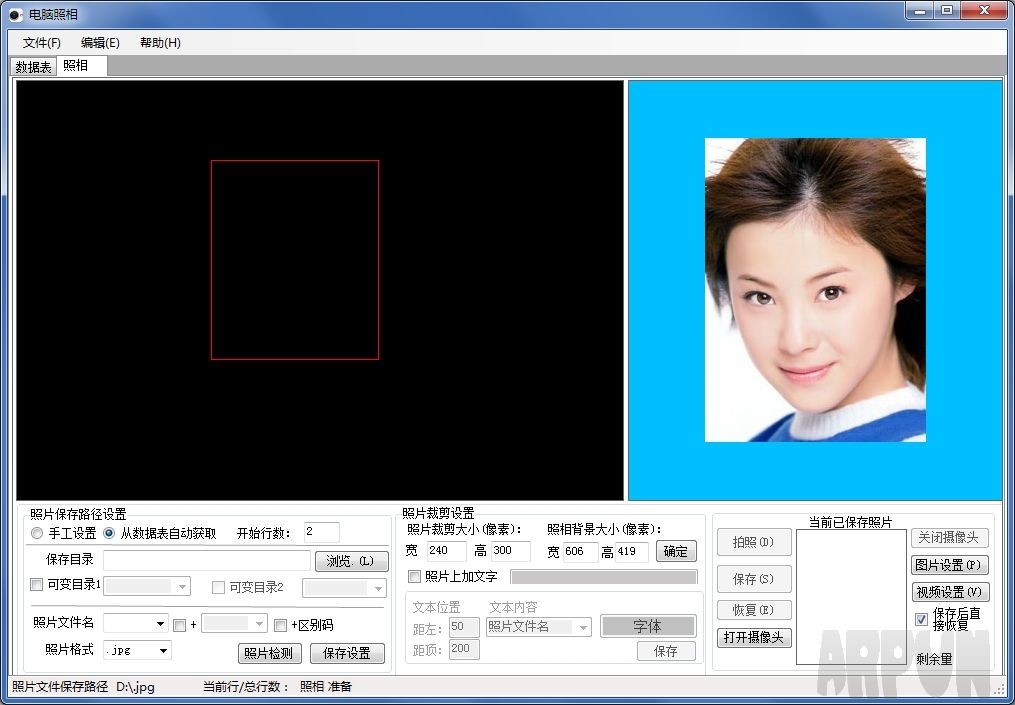Click the background width field showing 606
The height and width of the screenshot is (705, 1015).
click(580, 552)
